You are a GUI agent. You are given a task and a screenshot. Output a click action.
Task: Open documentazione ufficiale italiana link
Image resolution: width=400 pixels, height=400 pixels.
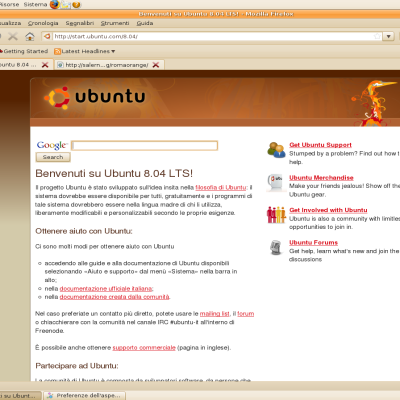(x=106, y=289)
